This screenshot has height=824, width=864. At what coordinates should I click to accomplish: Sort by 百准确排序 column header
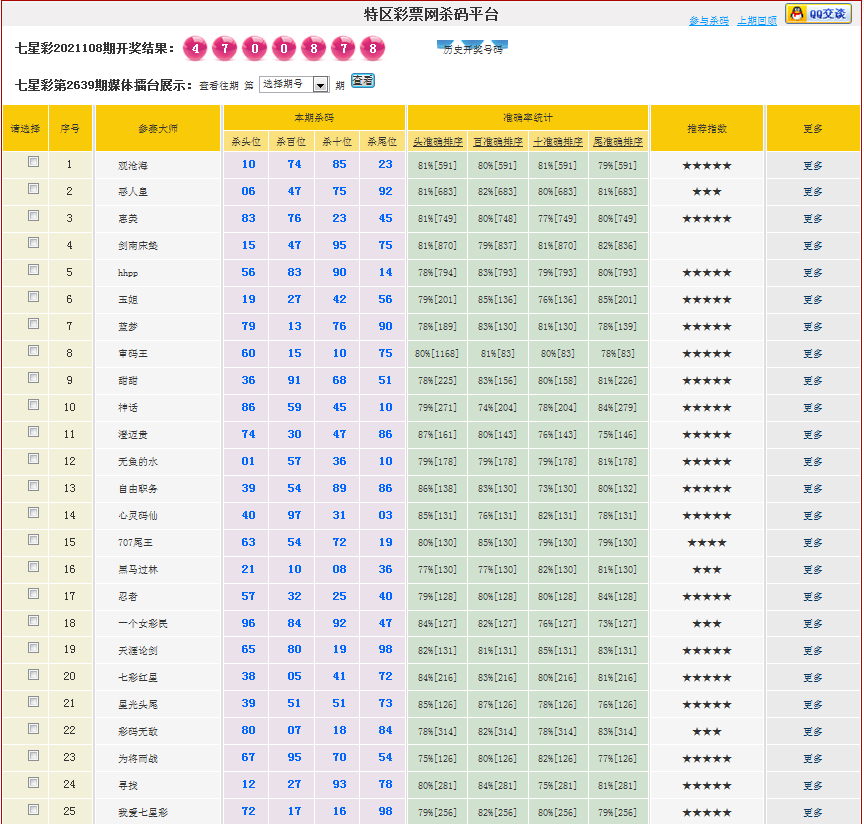(497, 142)
